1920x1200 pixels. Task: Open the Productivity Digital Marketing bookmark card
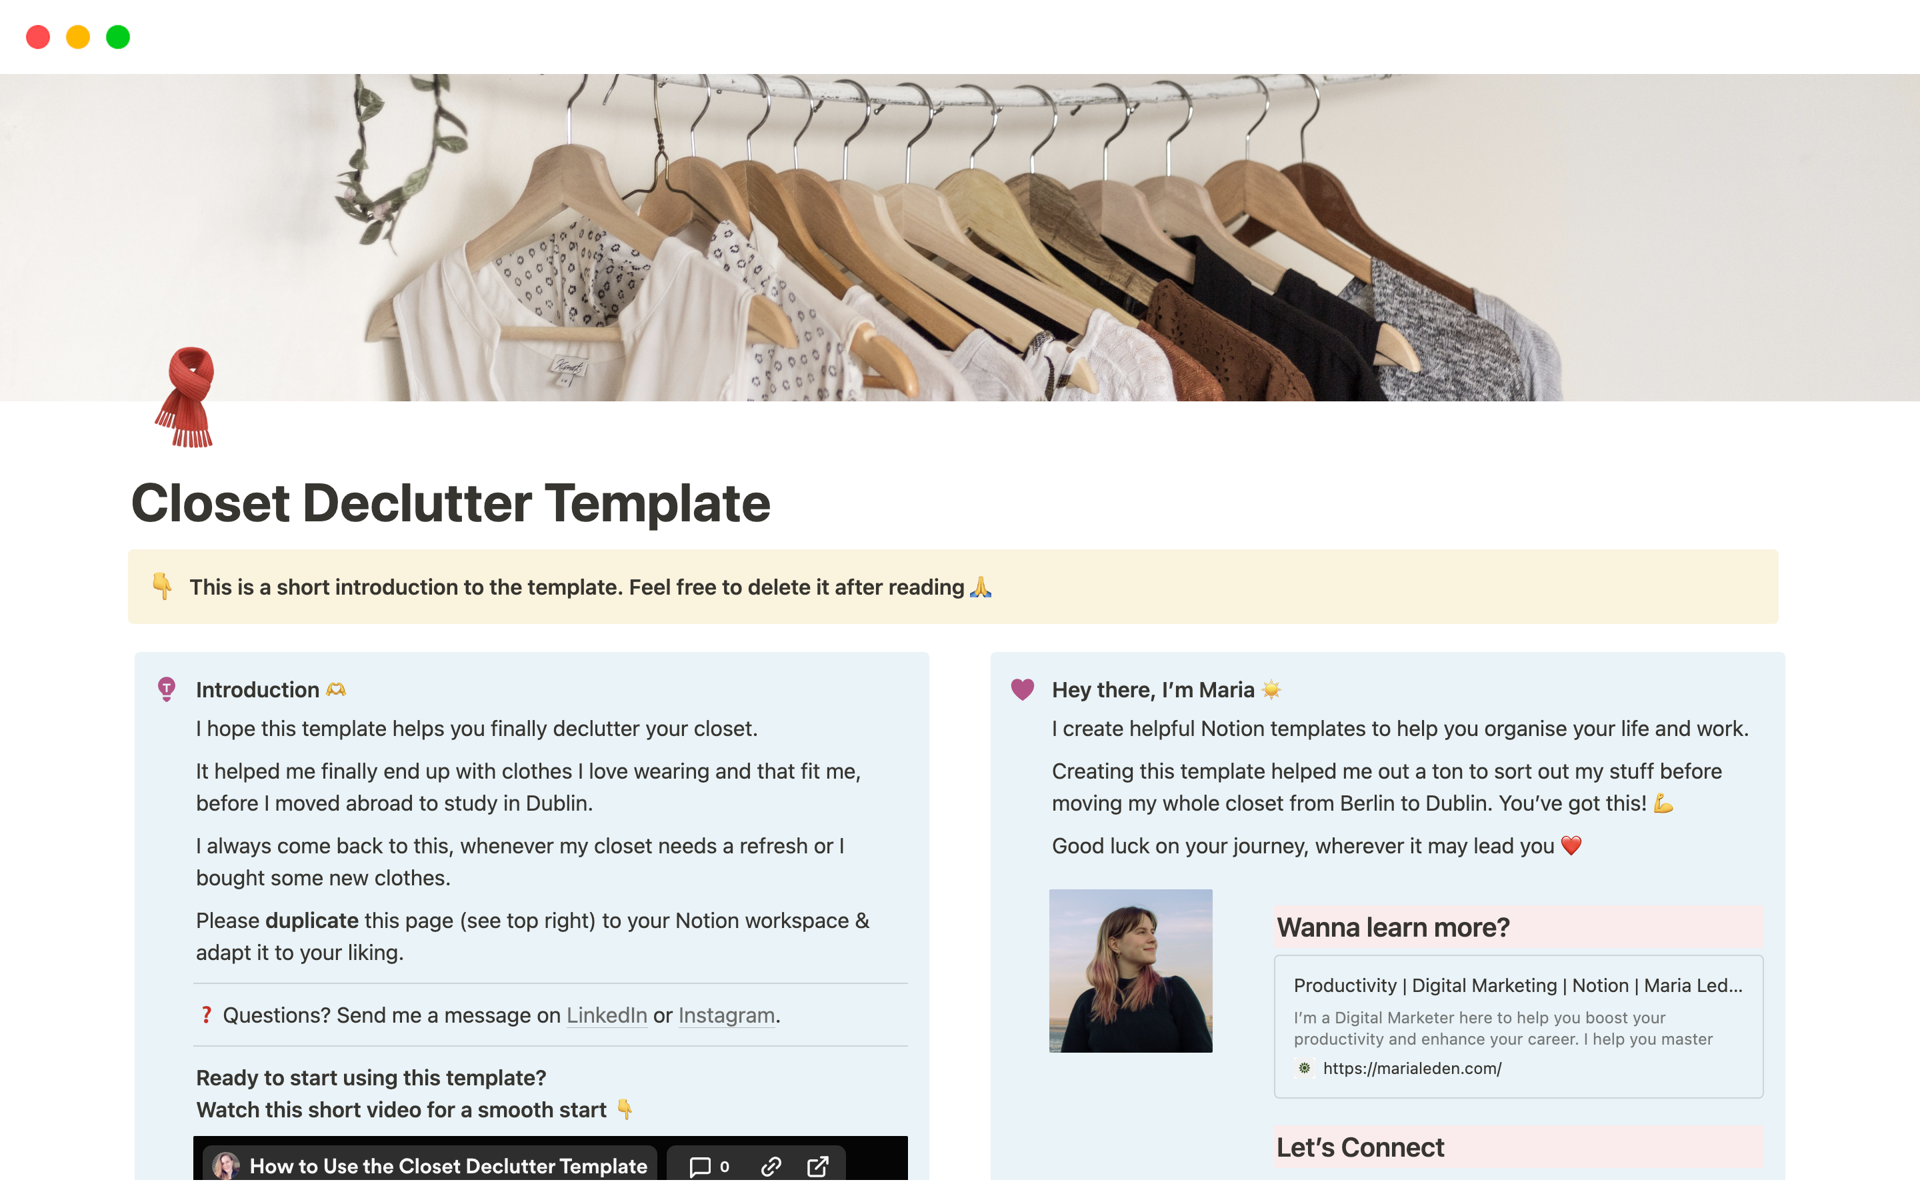click(1518, 1026)
